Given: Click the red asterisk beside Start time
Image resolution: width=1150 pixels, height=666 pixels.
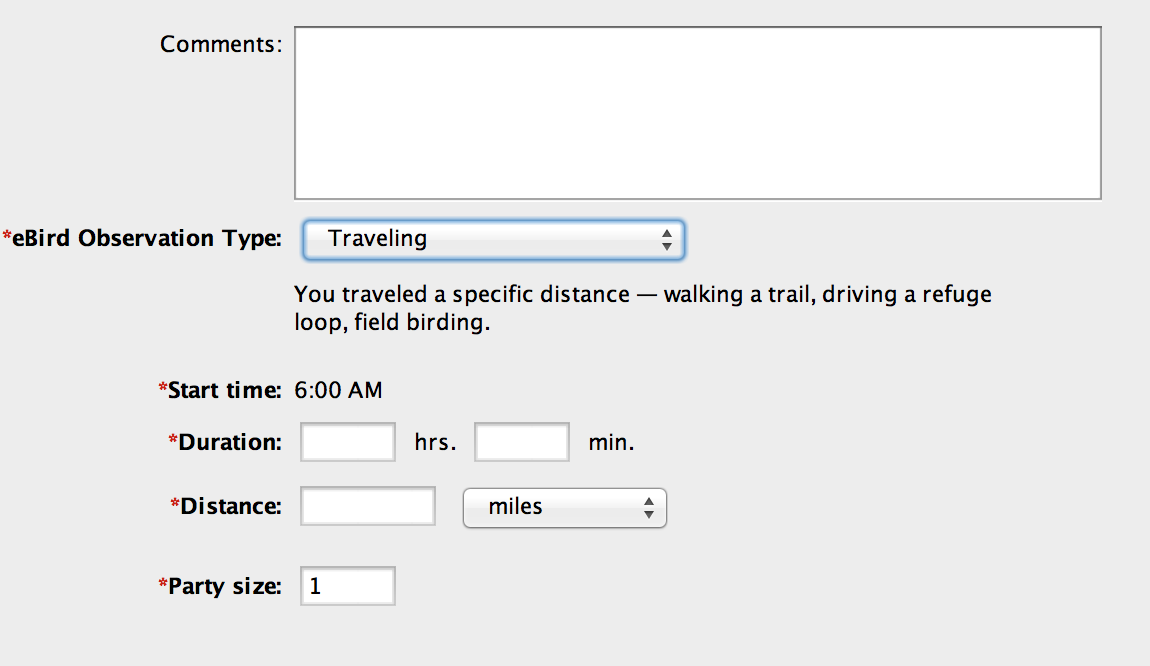Looking at the screenshot, I should [x=162, y=388].
